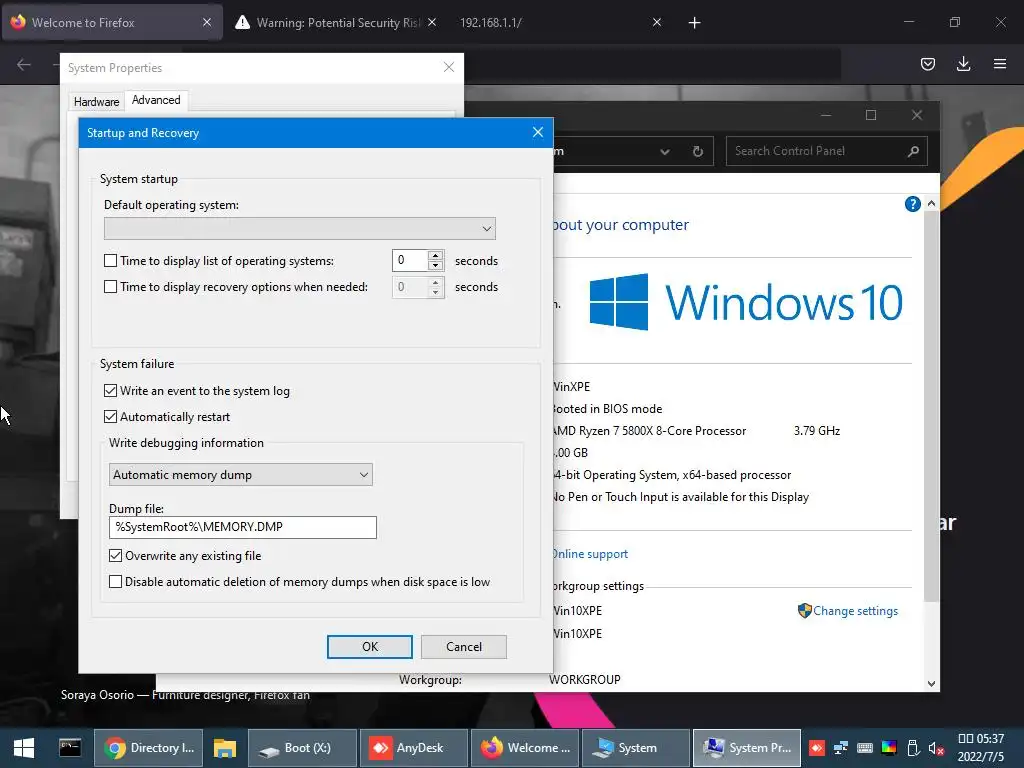The image size is (1024, 768).
Task: Switch to Firefox Welcome taskbar item
Action: [x=525, y=748]
